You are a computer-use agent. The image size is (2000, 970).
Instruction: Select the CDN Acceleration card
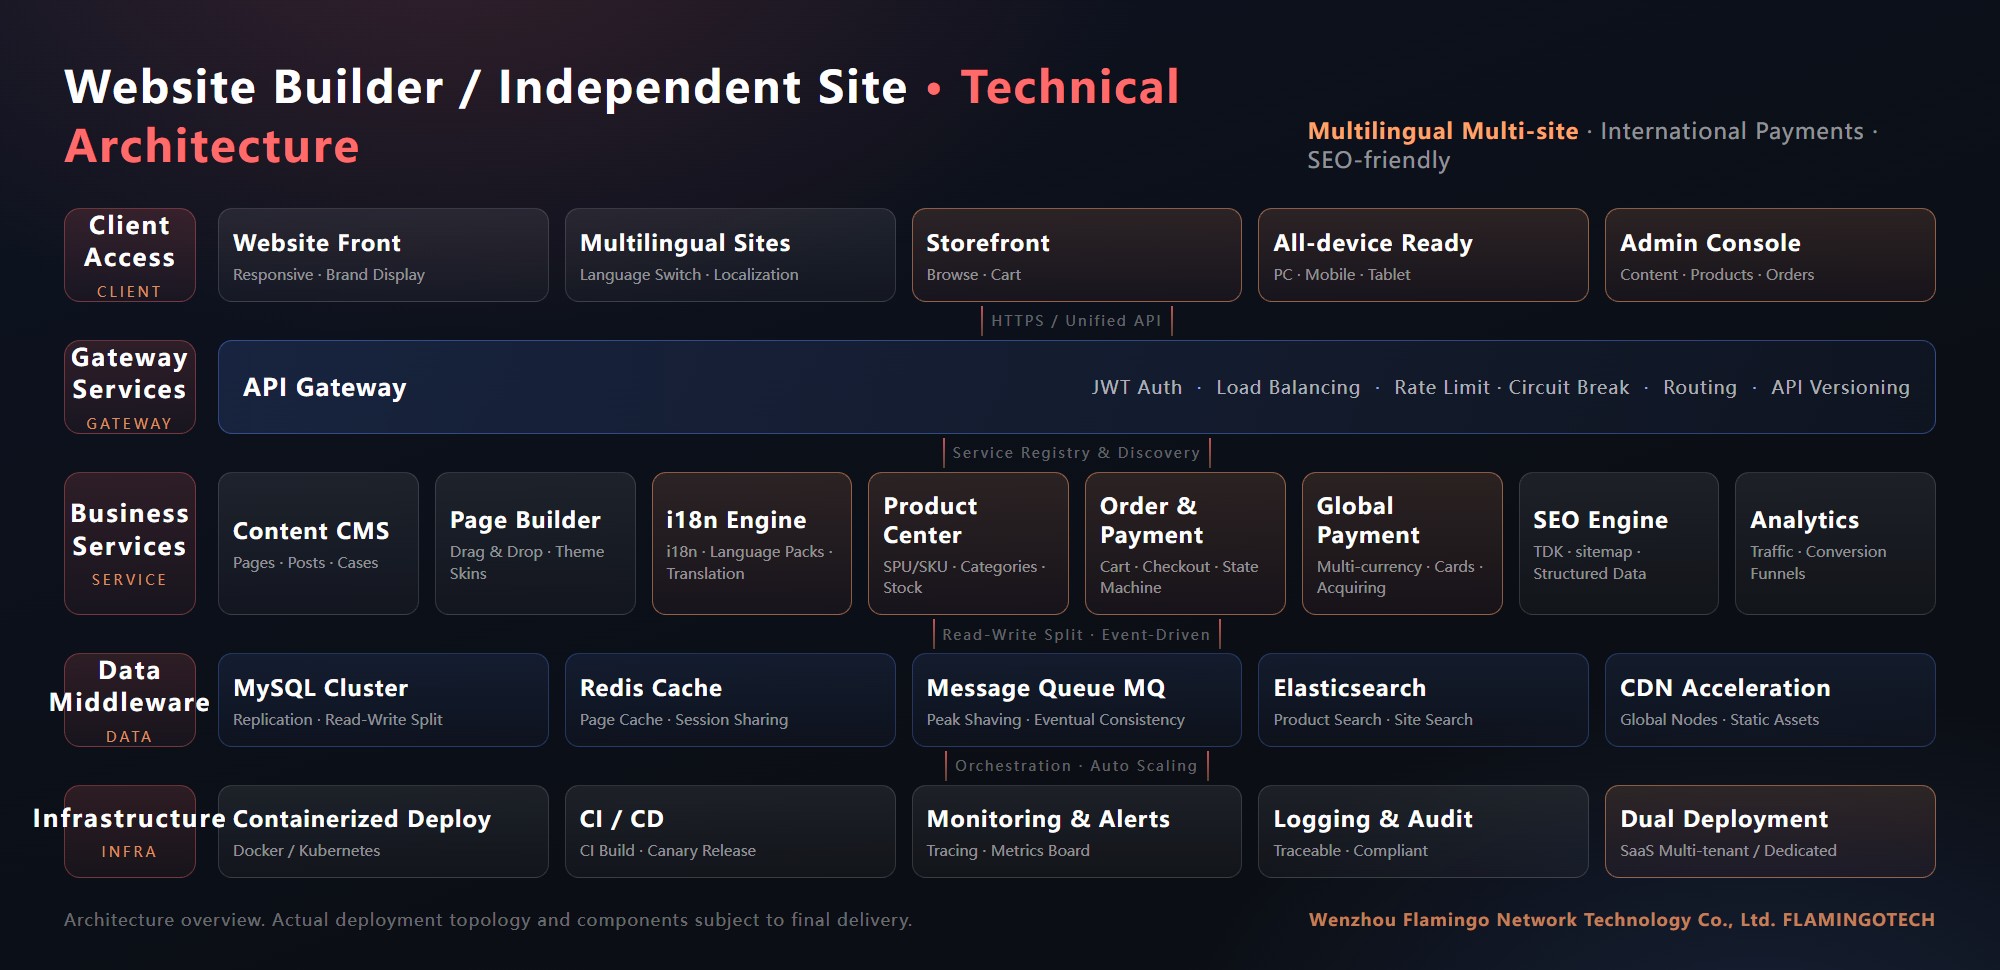pyautogui.click(x=1770, y=700)
